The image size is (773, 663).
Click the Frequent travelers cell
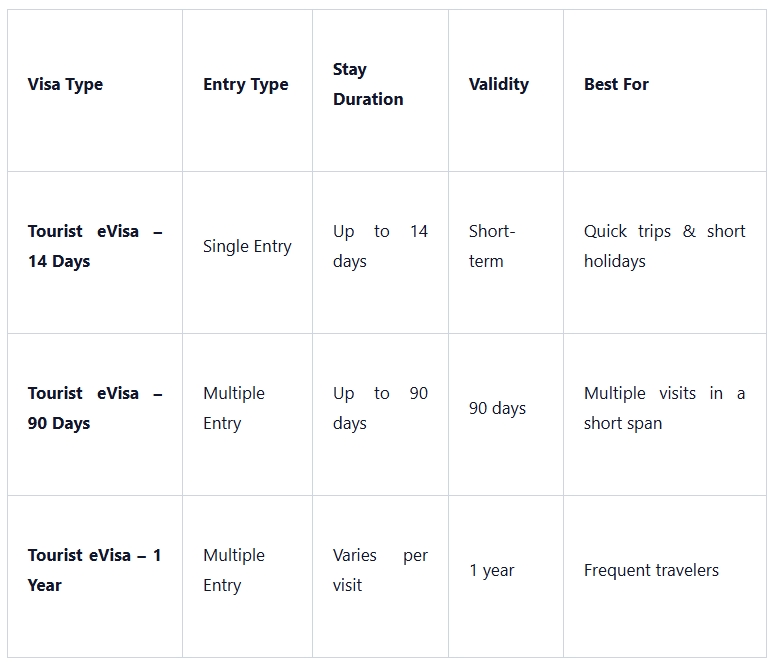[651, 570]
